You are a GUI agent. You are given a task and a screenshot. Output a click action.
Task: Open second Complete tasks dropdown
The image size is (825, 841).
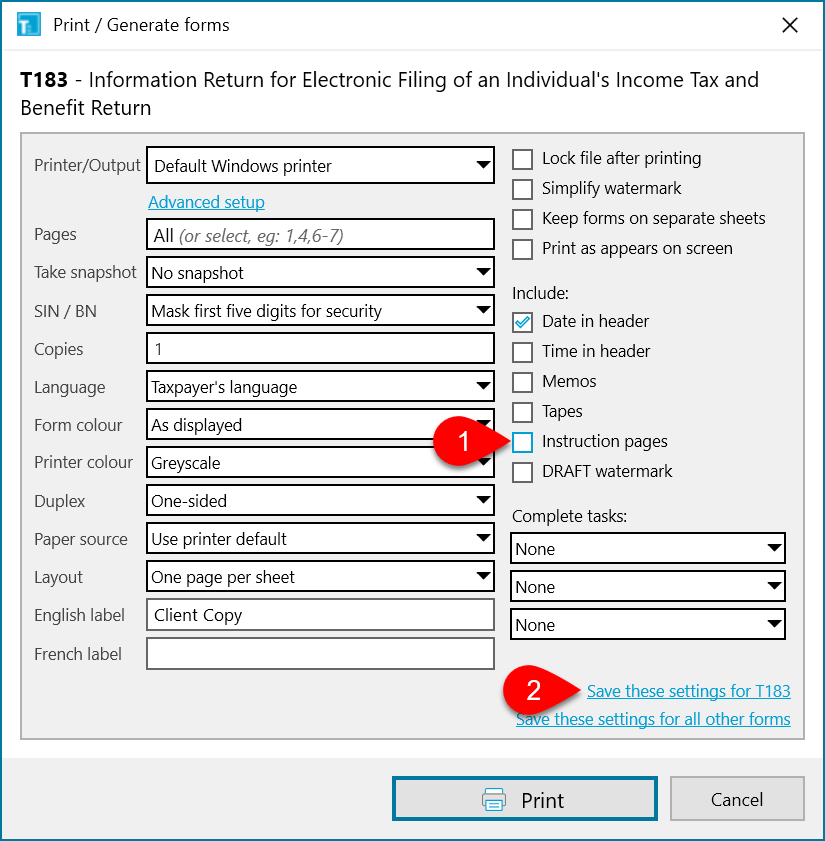point(648,586)
